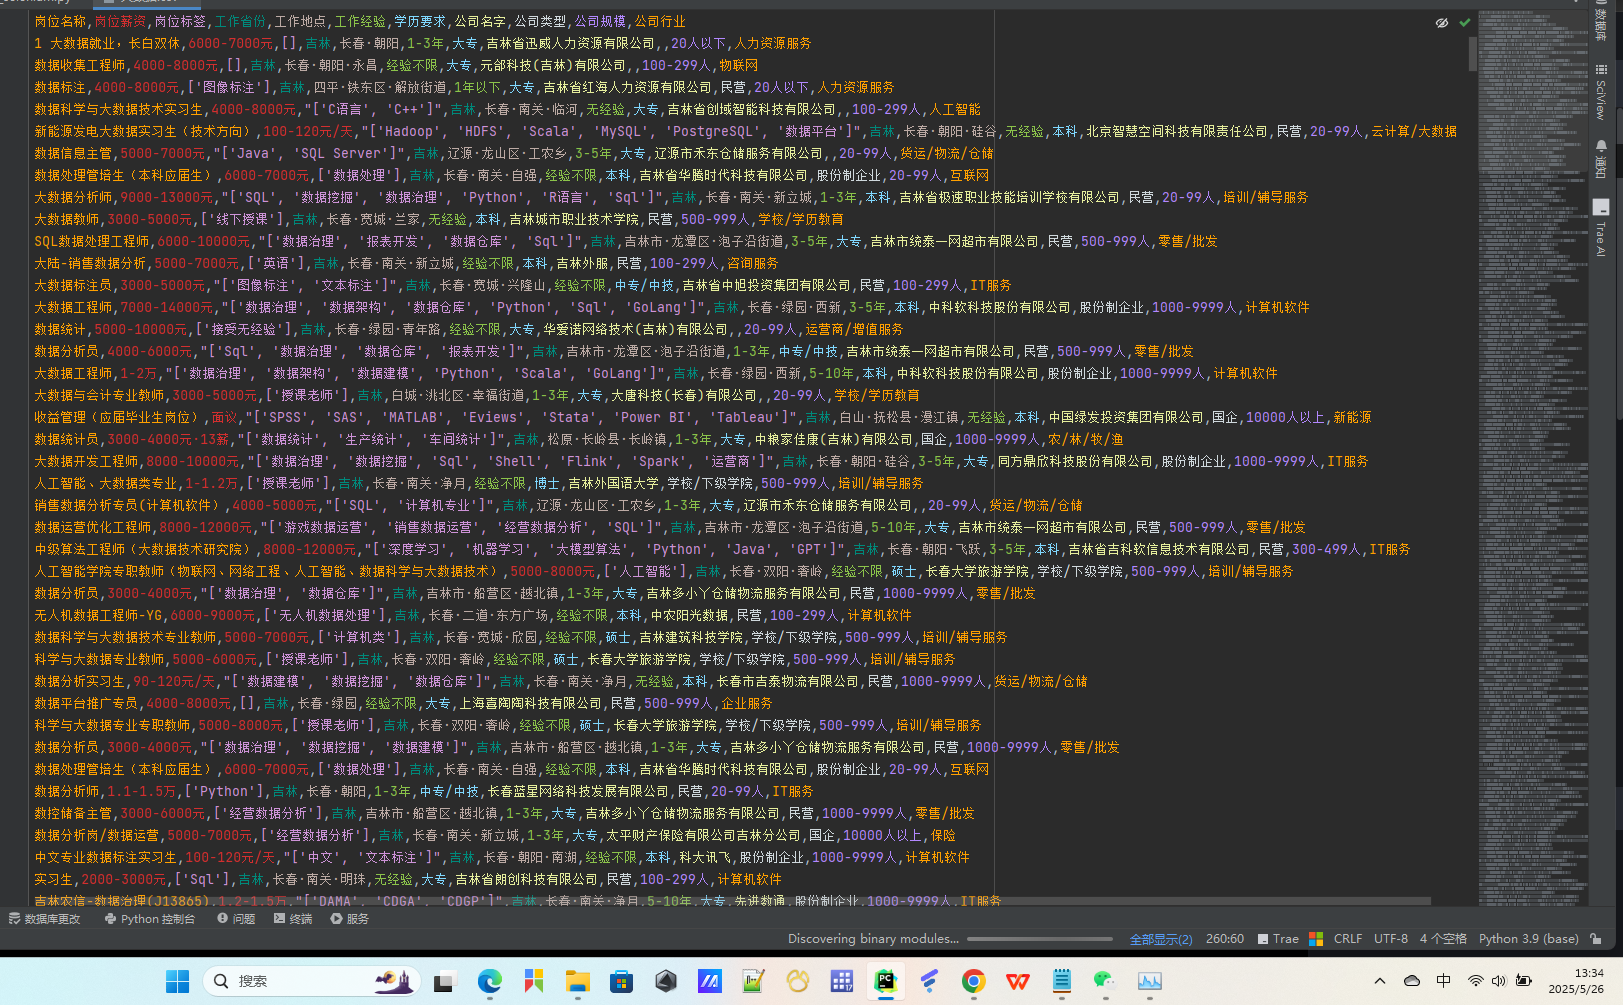Image resolution: width=1623 pixels, height=1005 pixels.
Task: Open the 数据库更改 tool window
Action: tap(45, 919)
